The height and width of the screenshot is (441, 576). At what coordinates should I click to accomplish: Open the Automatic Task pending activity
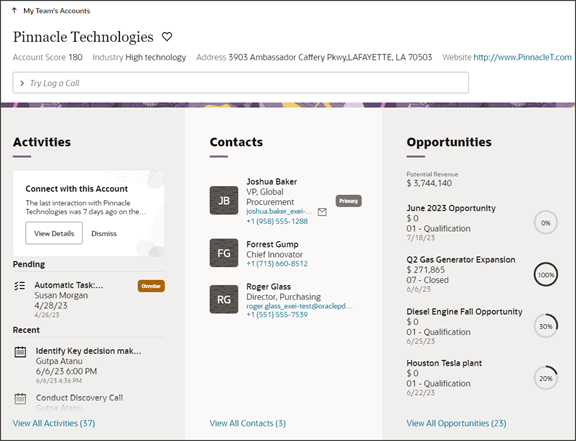coord(69,285)
